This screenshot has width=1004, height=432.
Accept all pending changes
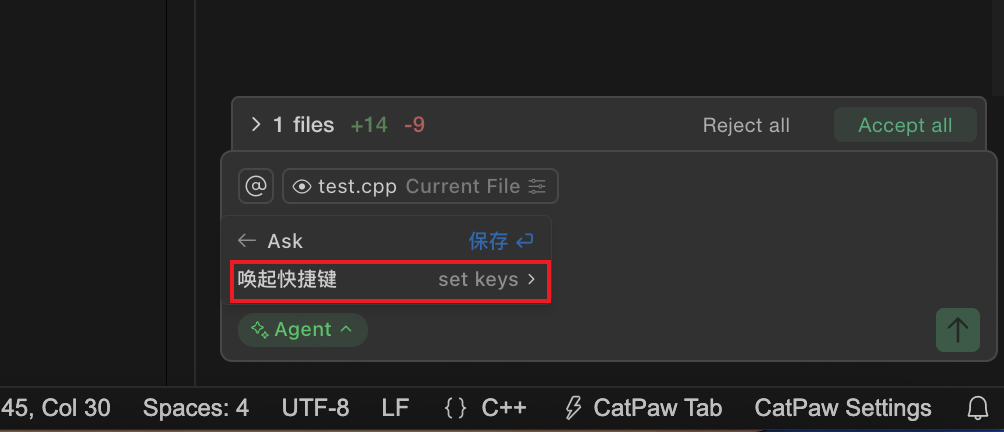(x=905, y=125)
